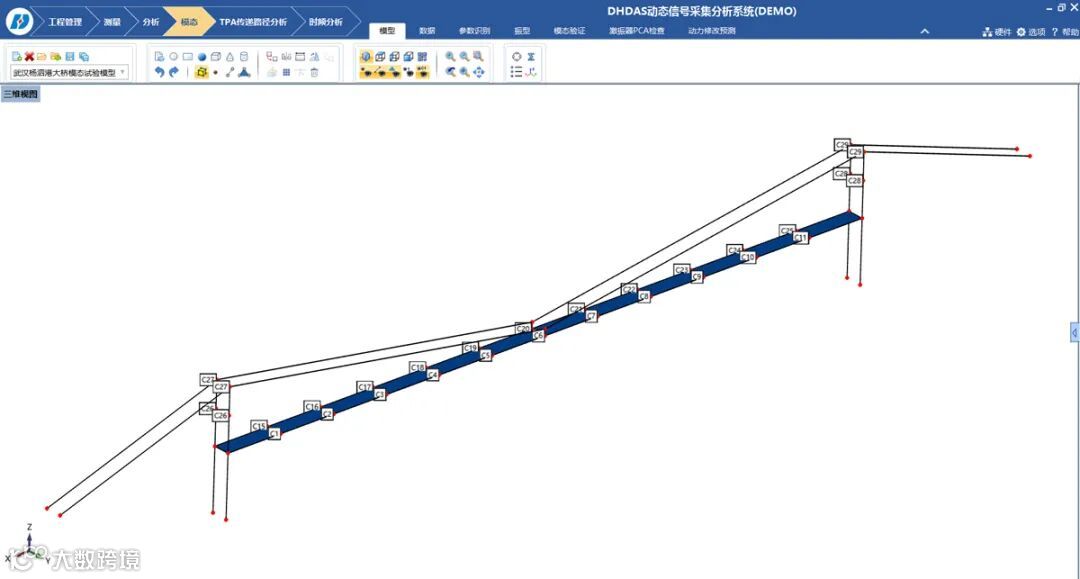Toggle the last highlighted node label option

[422, 72]
